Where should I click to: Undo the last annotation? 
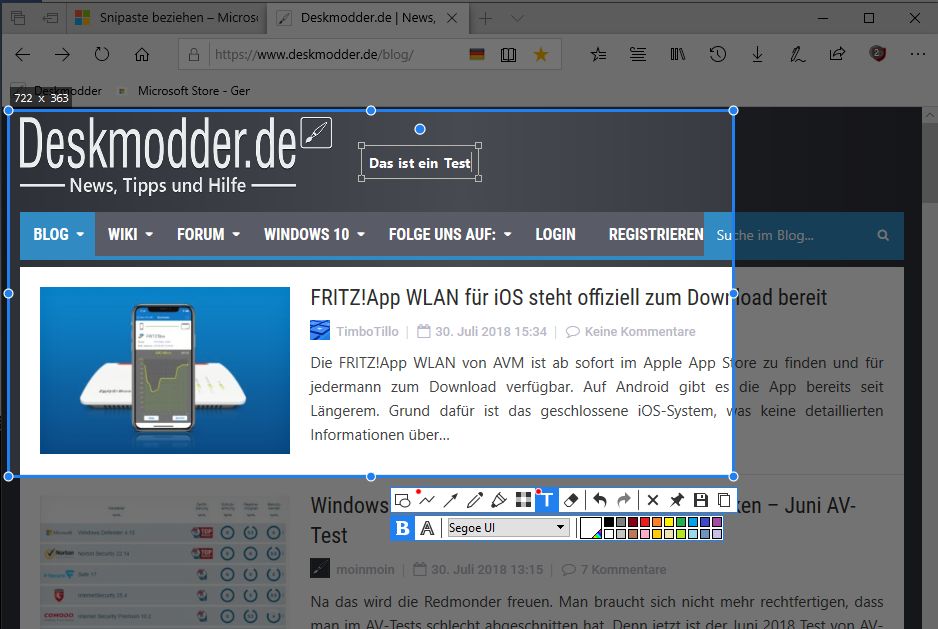click(599, 500)
